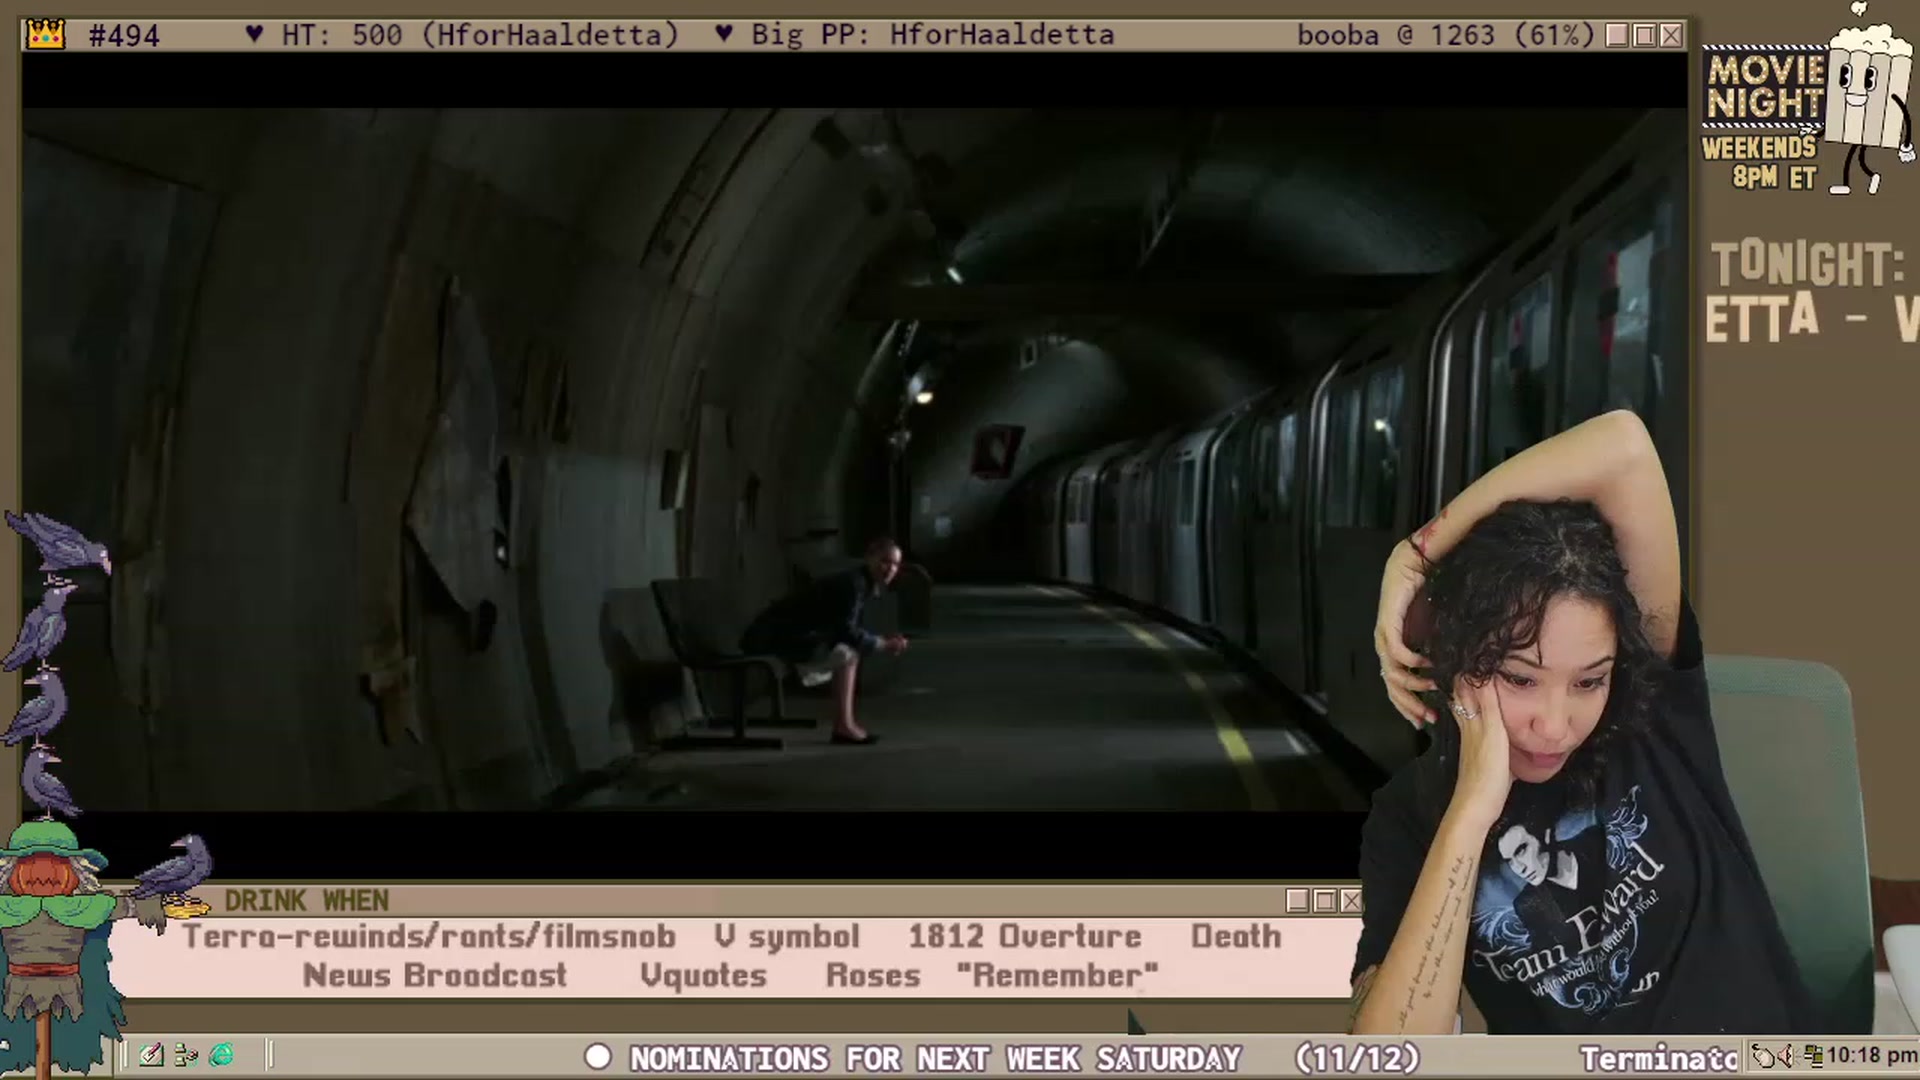
Task: Click the "Remember" drink rule
Action: click(x=1057, y=975)
